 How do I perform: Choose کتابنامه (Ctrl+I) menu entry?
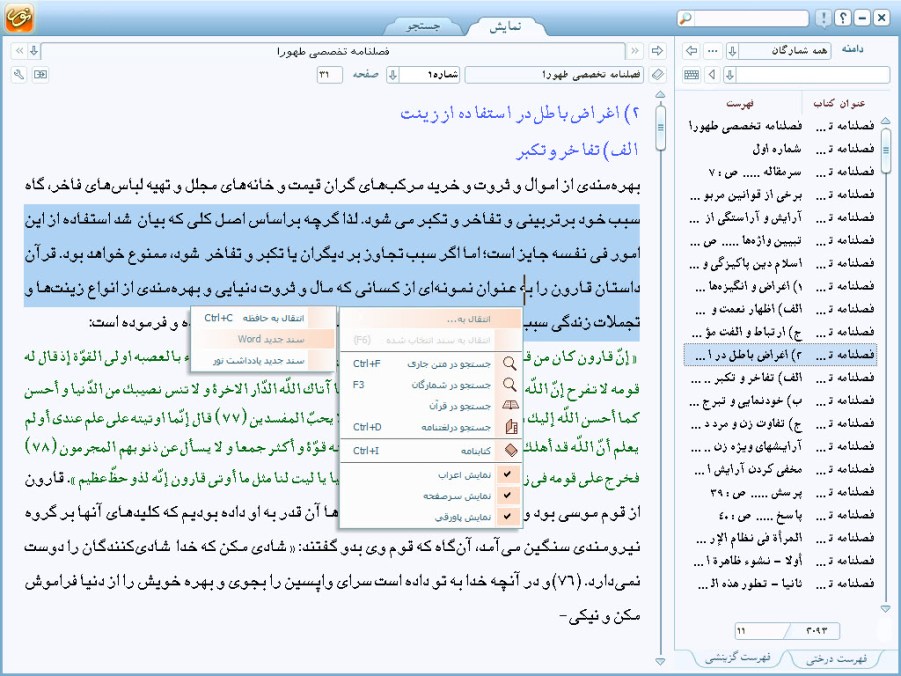pyautogui.click(x=431, y=451)
